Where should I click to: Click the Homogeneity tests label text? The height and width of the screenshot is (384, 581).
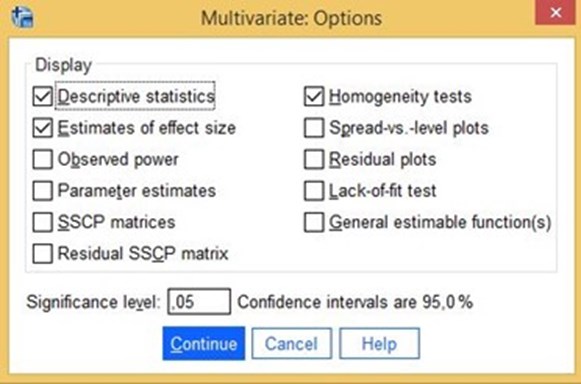point(400,96)
